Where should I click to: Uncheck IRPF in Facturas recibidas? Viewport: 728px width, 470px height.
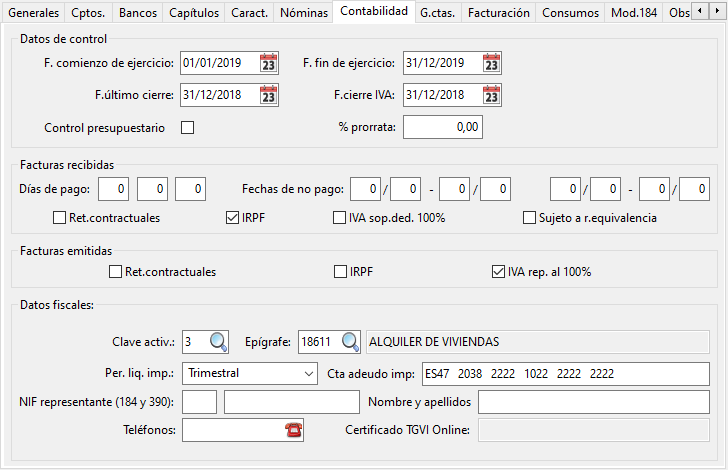point(233,217)
